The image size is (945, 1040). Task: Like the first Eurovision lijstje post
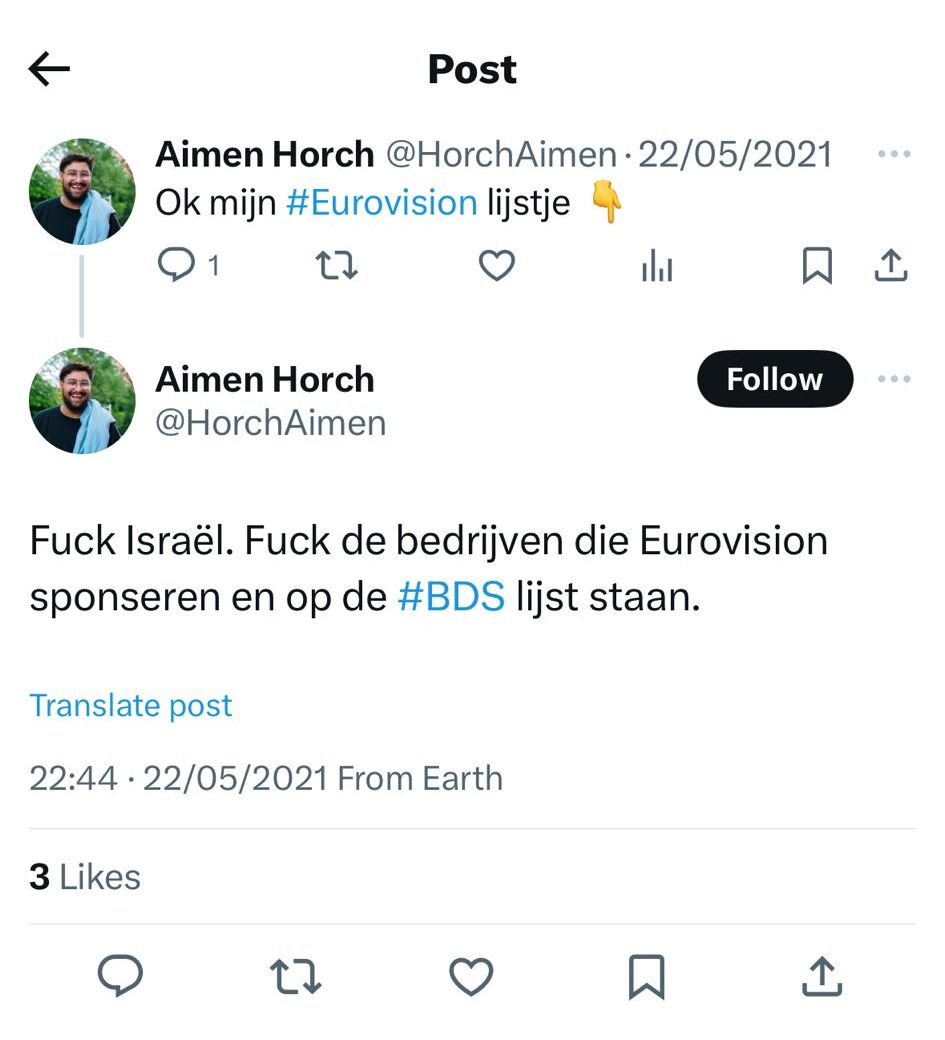coord(497,265)
